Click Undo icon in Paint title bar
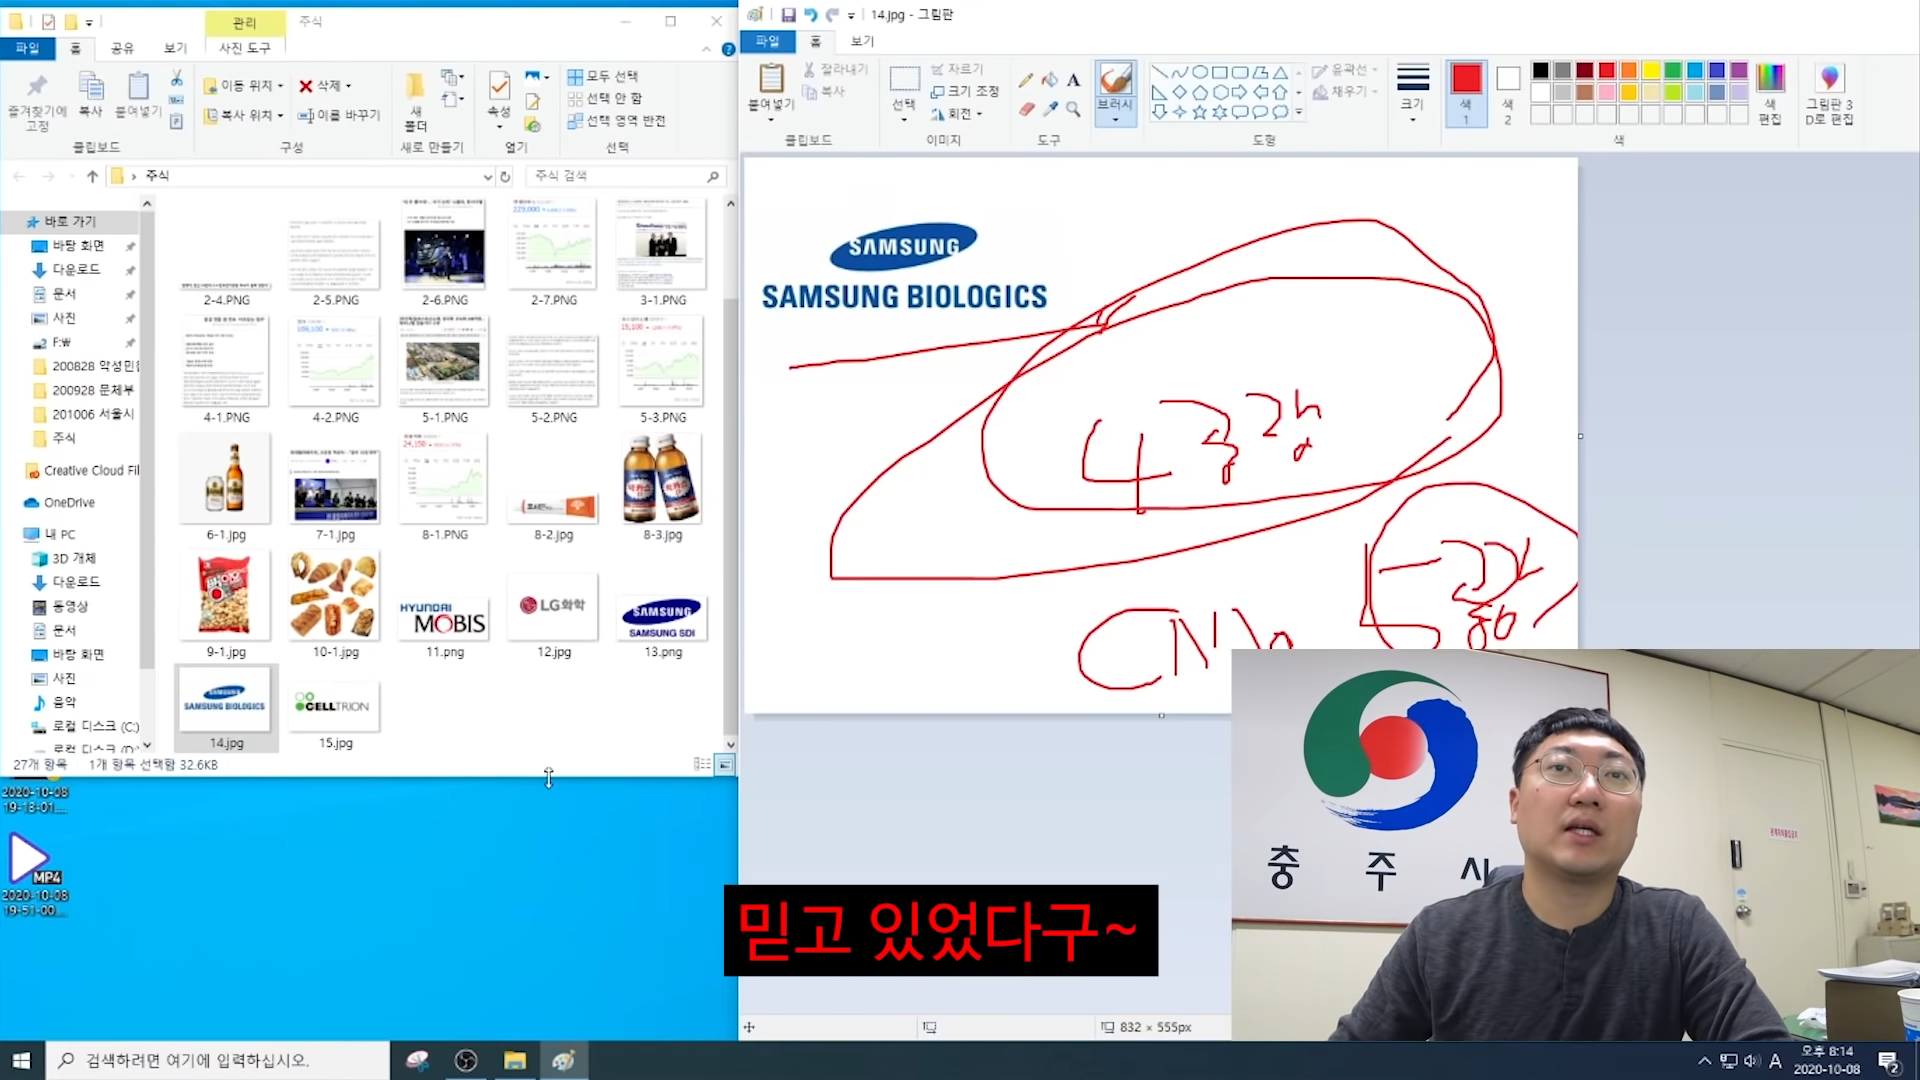 coord(810,15)
